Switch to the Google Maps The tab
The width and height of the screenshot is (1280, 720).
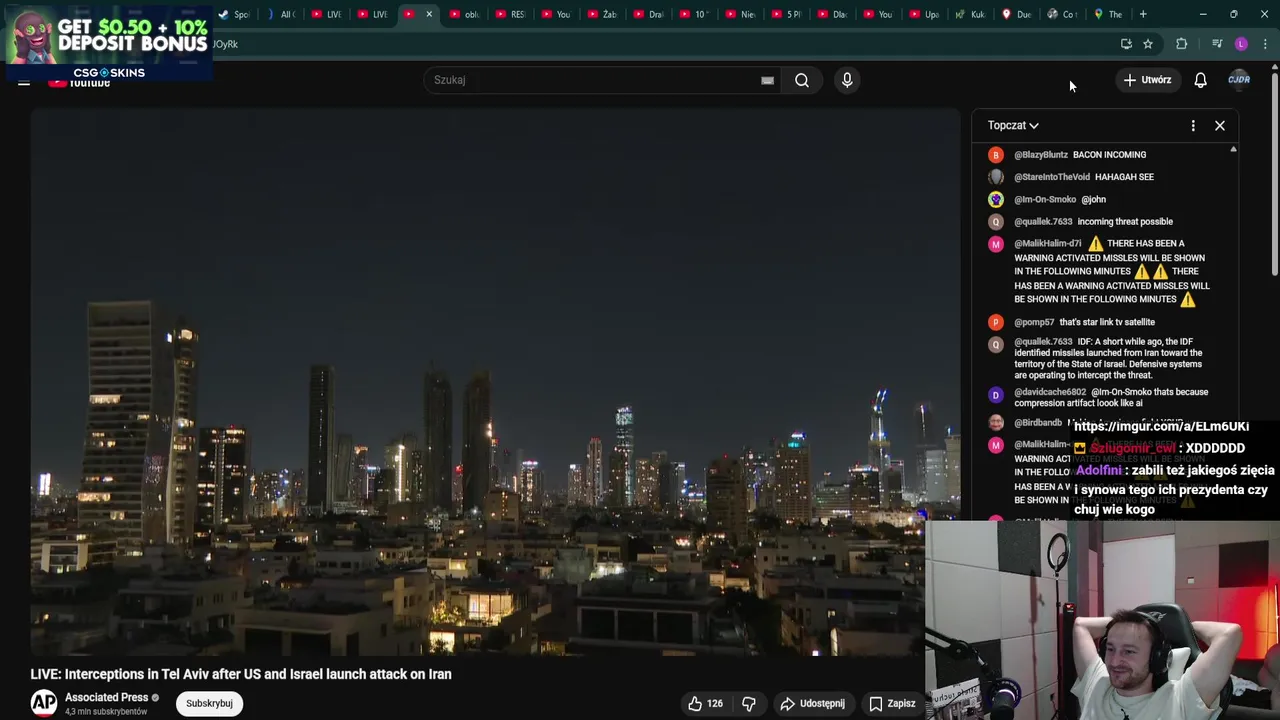pos(1108,14)
